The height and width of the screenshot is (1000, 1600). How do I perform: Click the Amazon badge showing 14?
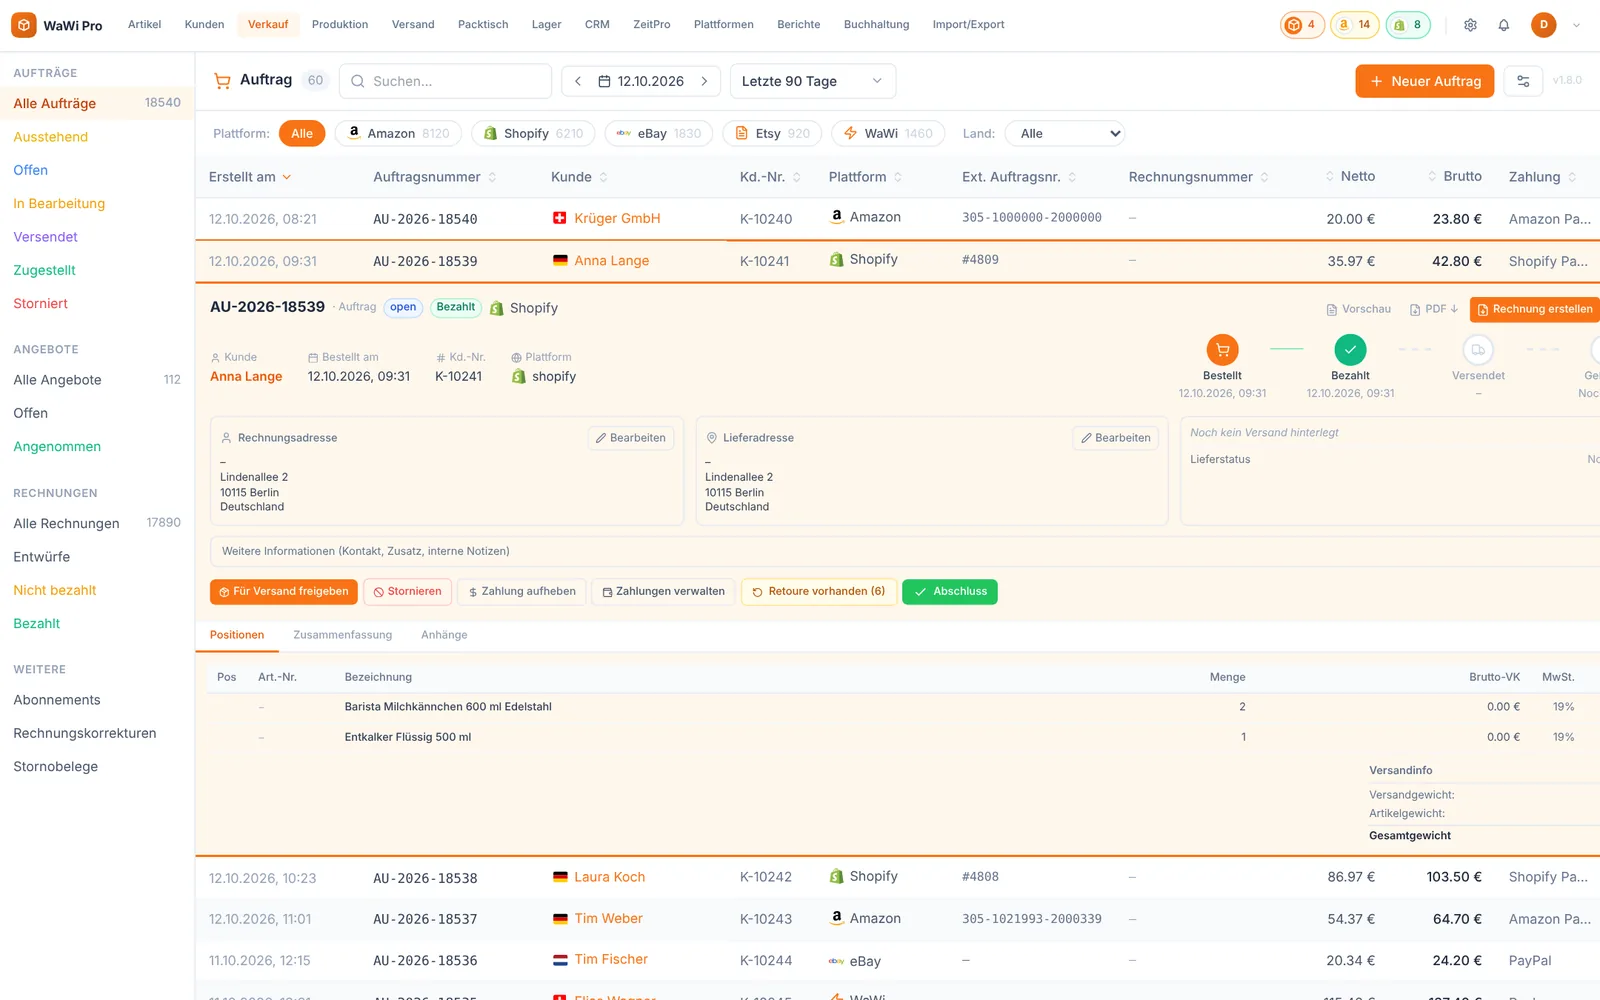click(1355, 25)
